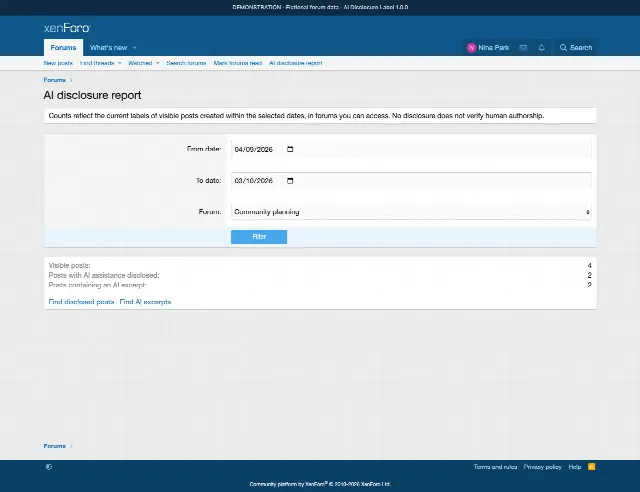
Task: Open the conversations envelope icon
Action: [523, 48]
